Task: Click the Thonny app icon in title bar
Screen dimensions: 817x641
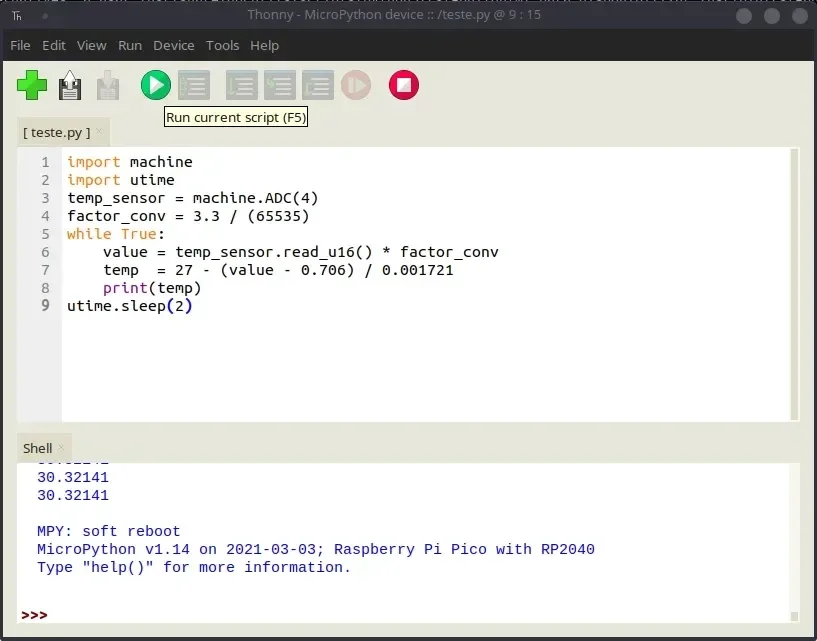Action: click(17, 16)
